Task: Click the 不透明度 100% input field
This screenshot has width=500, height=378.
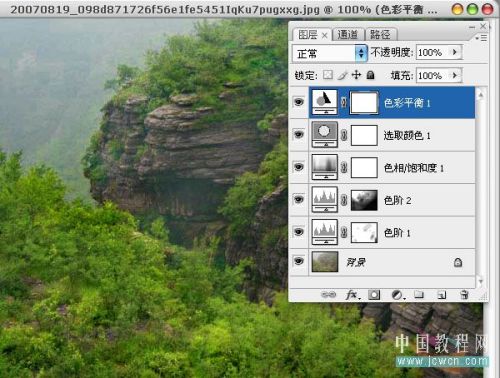Action: click(x=433, y=52)
